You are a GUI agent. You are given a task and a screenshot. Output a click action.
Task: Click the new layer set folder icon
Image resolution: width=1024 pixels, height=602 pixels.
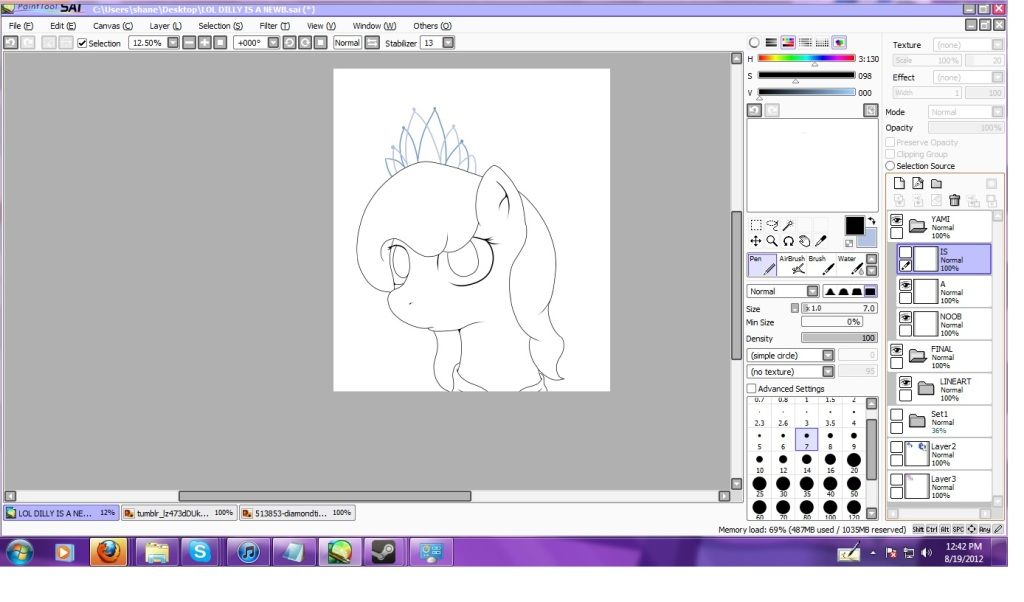(x=936, y=183)
